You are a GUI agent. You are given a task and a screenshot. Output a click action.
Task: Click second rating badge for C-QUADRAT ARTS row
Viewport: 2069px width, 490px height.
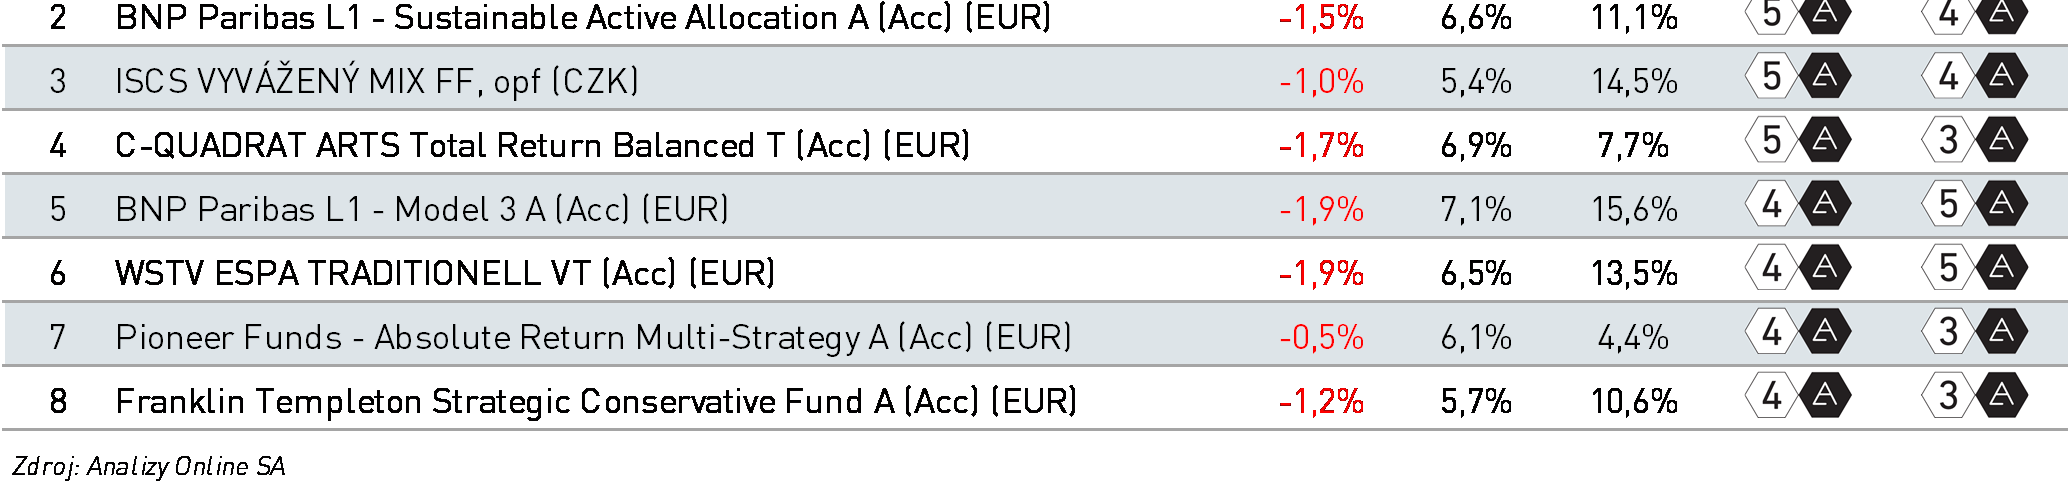coord(1975,140)
